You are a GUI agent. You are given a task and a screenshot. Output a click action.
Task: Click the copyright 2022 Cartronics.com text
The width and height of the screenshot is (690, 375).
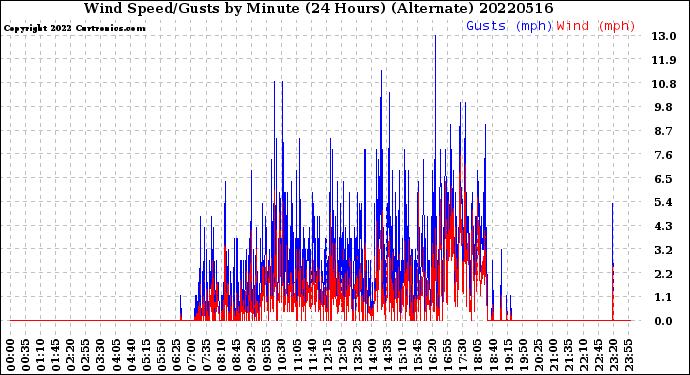click(74, 28)
